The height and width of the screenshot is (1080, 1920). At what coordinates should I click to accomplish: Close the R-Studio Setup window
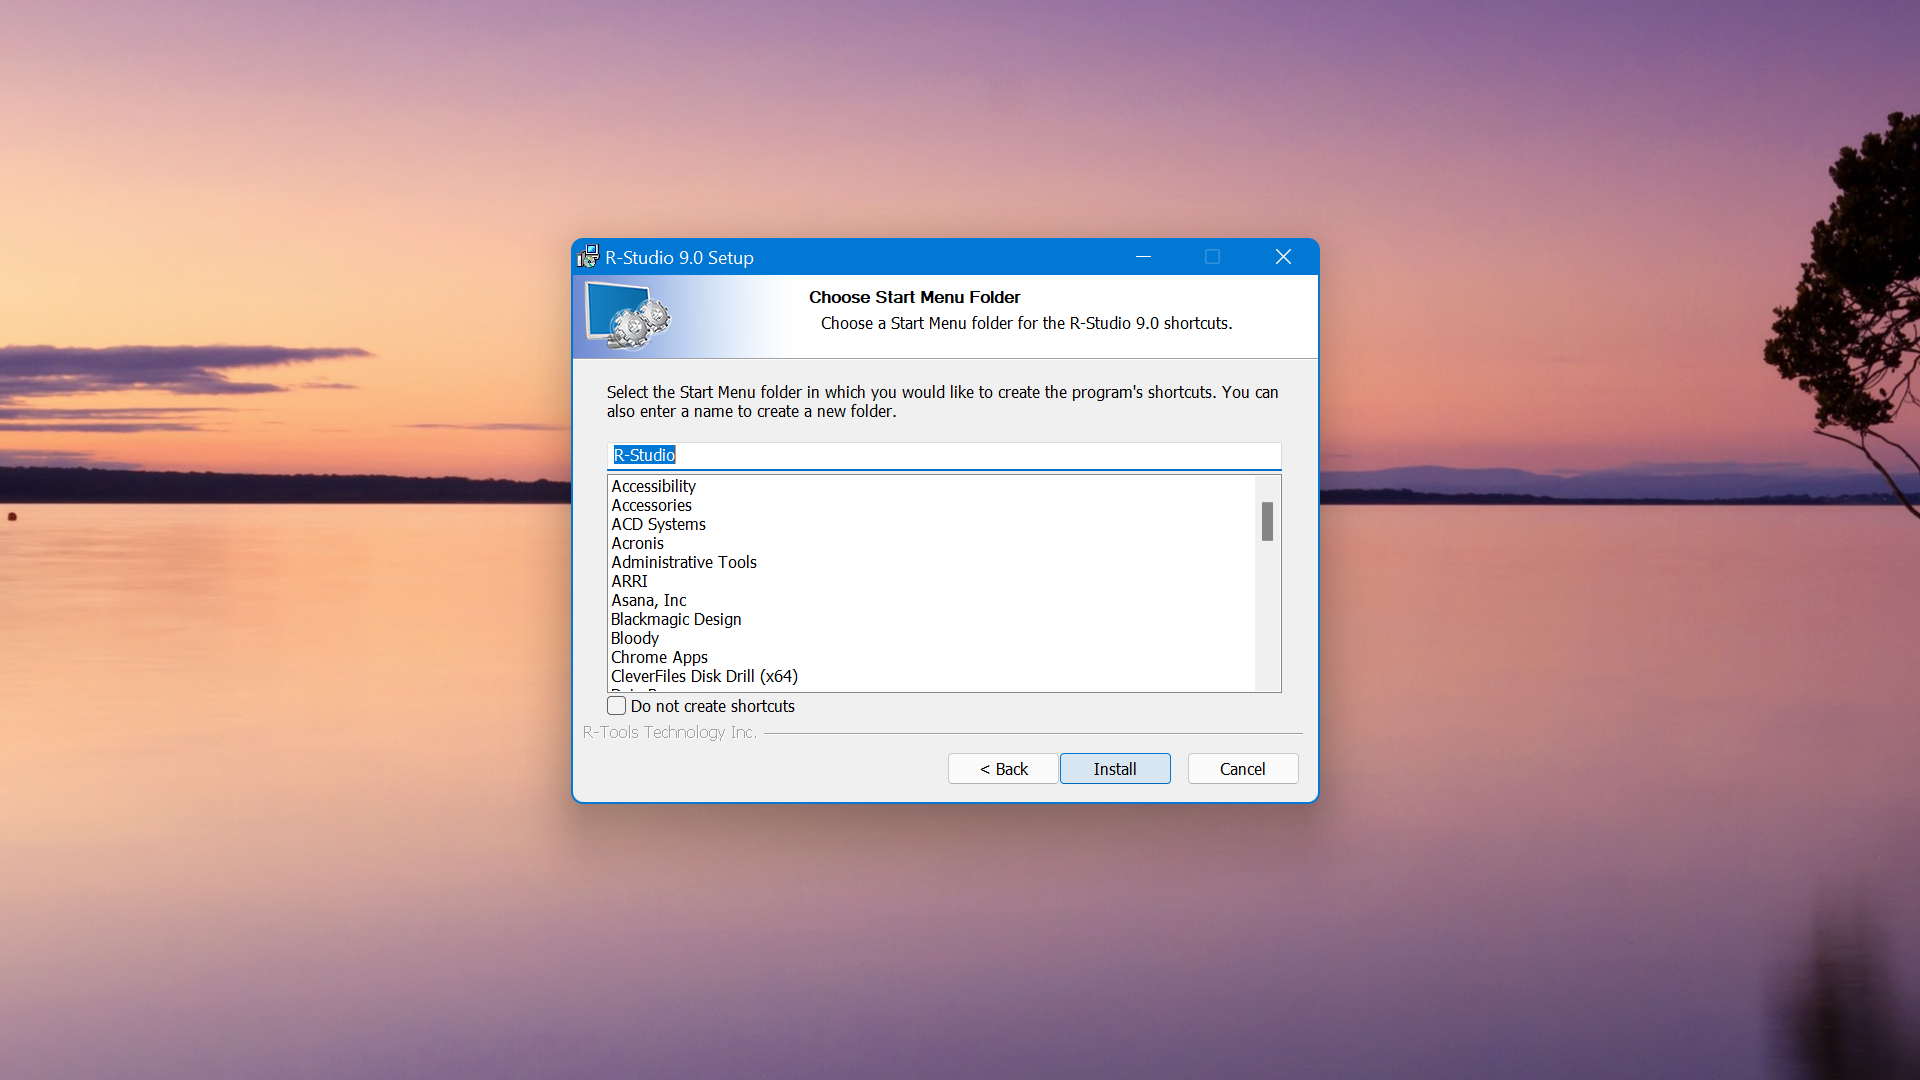(x=1283, y=257)
